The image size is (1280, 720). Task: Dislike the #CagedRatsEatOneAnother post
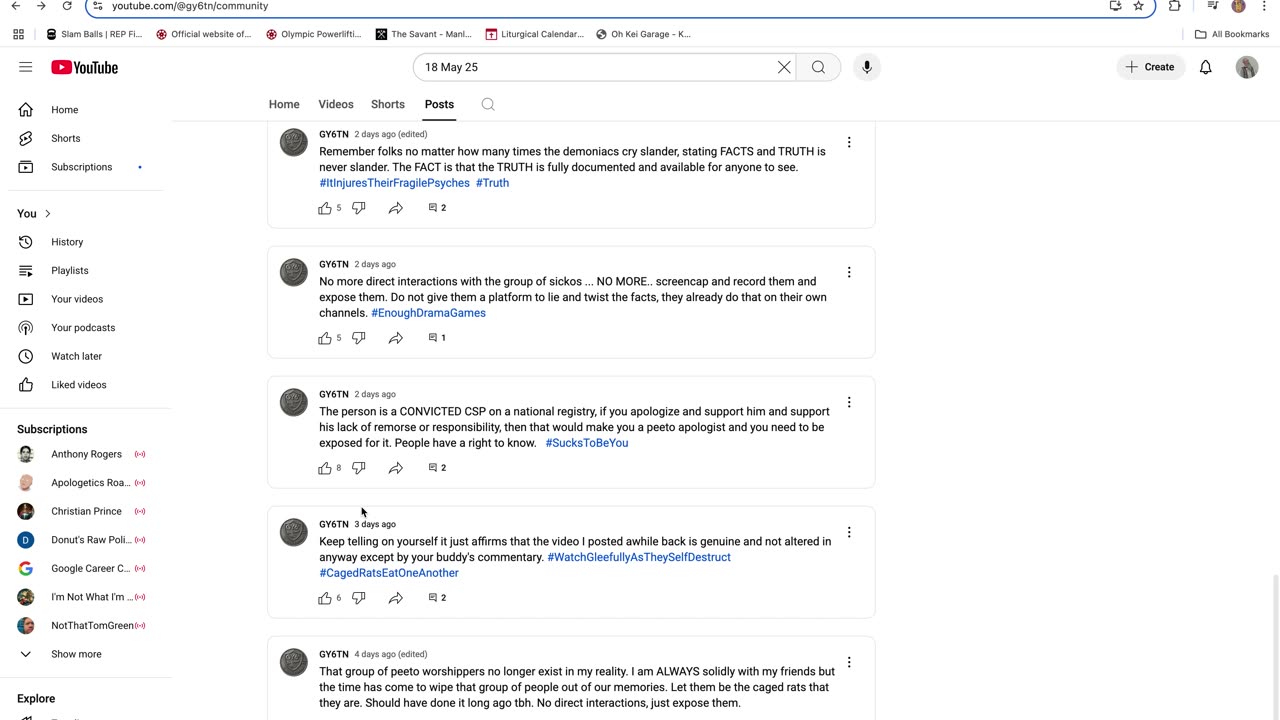point(359,598)
